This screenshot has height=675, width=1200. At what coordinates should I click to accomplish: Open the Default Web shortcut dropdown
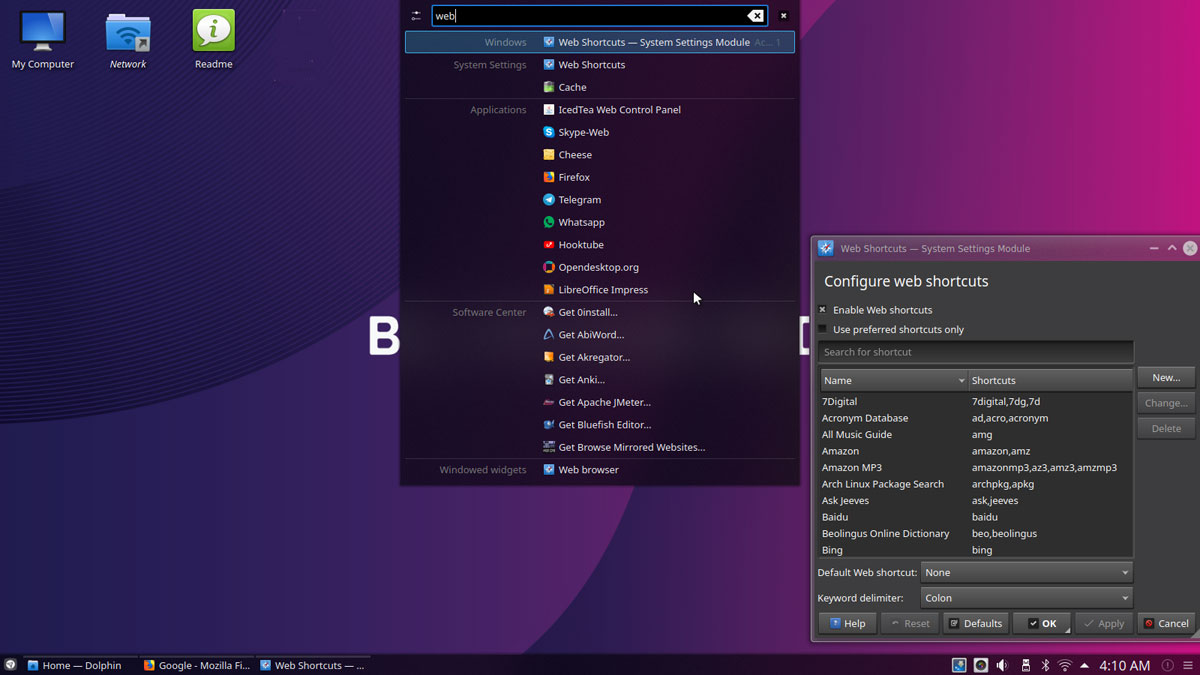tap(1026, 573)
